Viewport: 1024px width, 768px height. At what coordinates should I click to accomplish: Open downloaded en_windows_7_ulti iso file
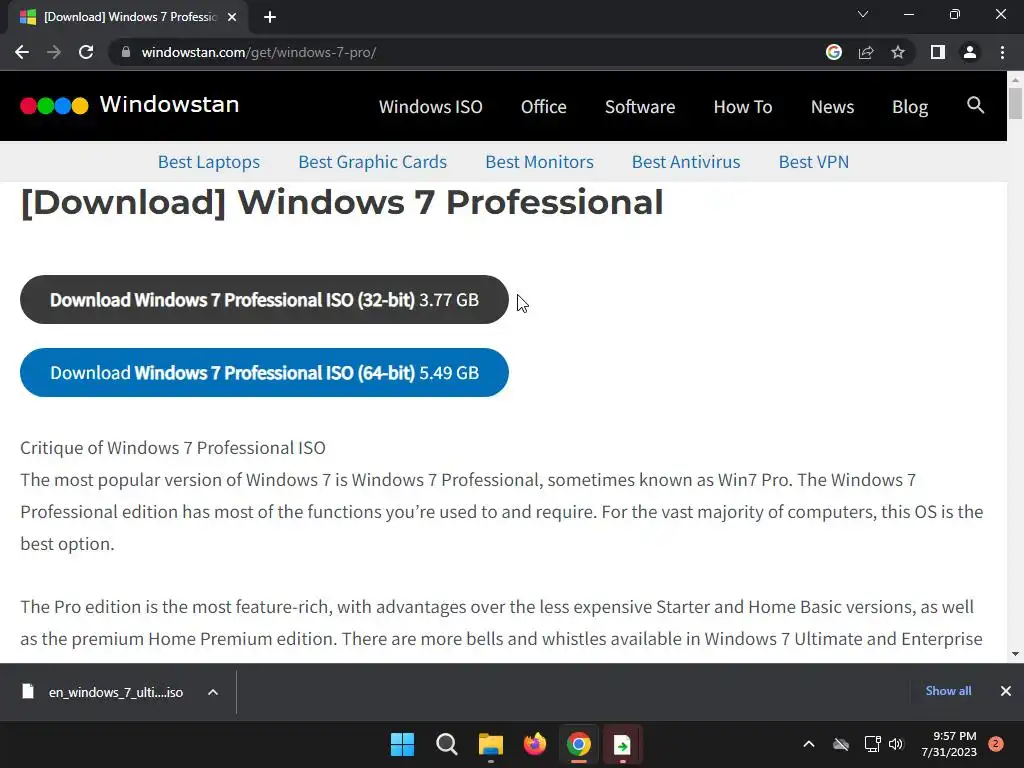pyautogui.click(x=104, y=692)
